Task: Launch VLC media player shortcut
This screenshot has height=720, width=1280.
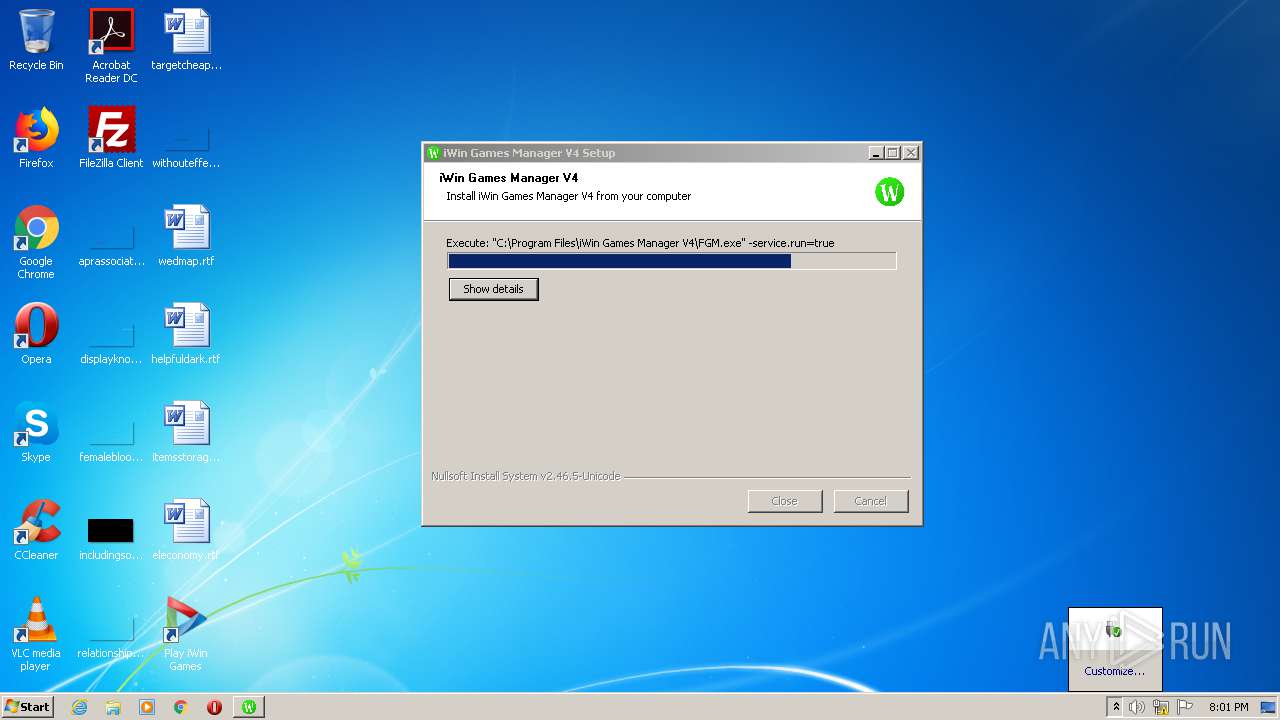Action: 36,634
